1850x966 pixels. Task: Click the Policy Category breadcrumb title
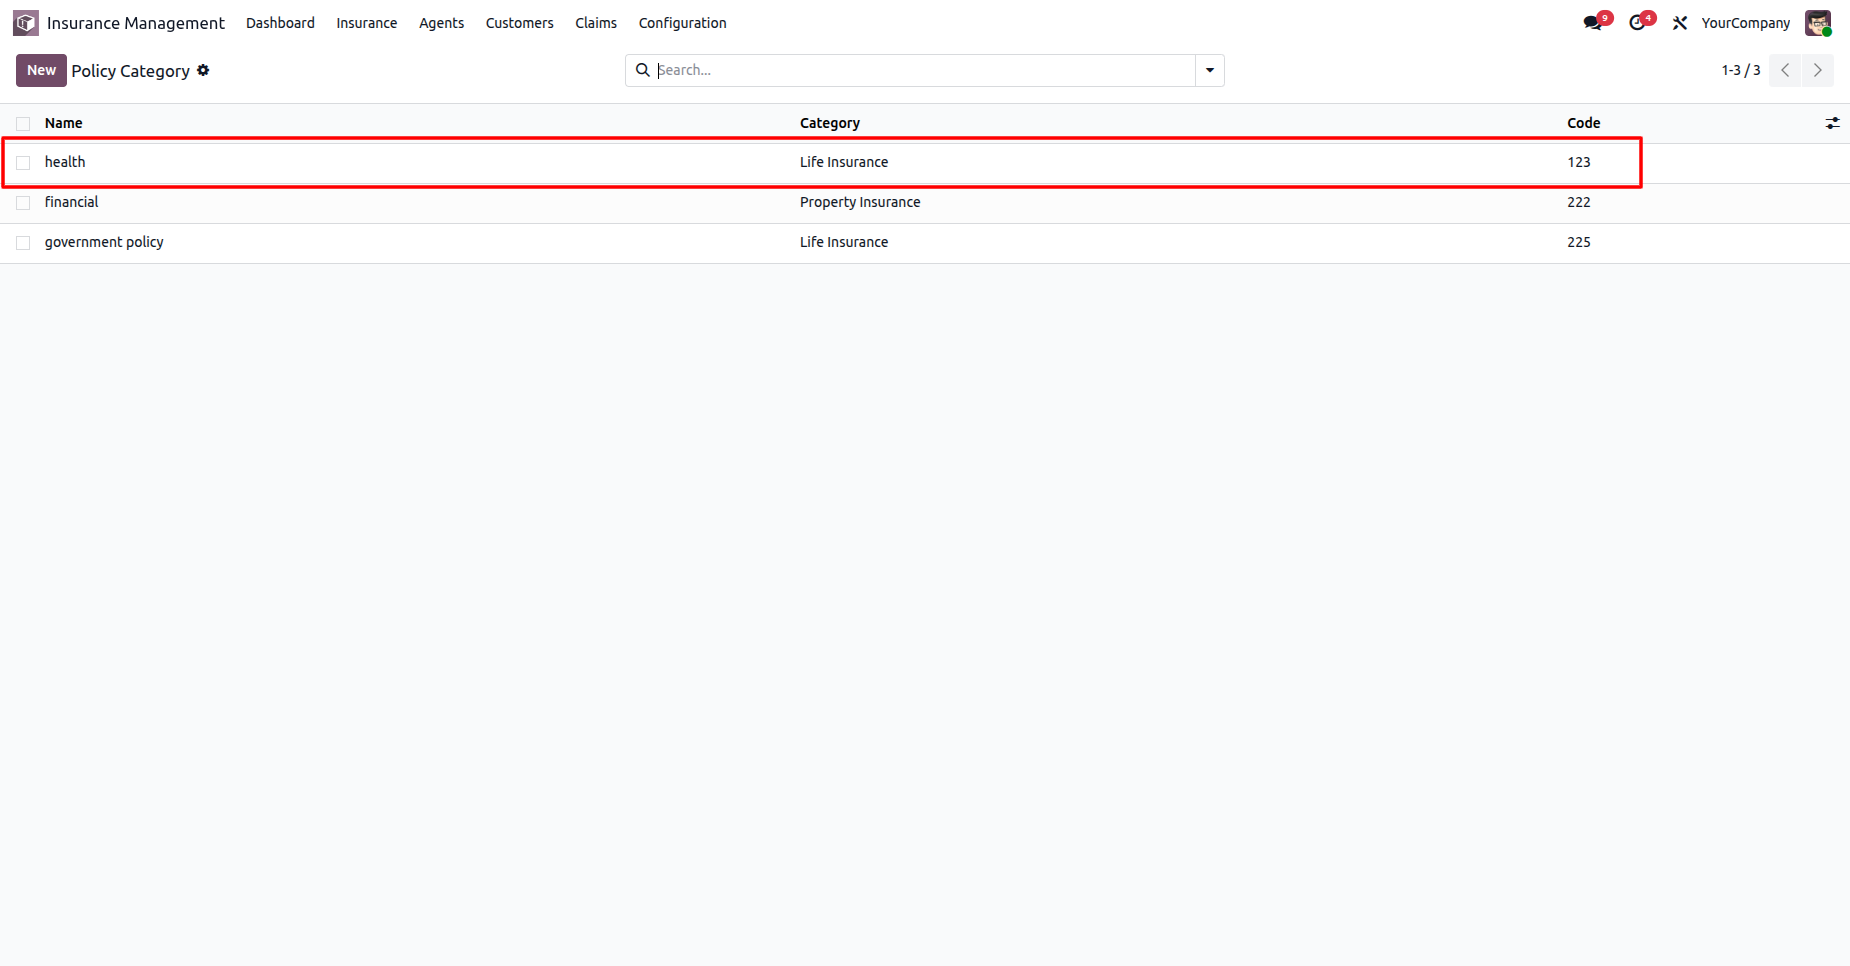click(x=131, y=71)
